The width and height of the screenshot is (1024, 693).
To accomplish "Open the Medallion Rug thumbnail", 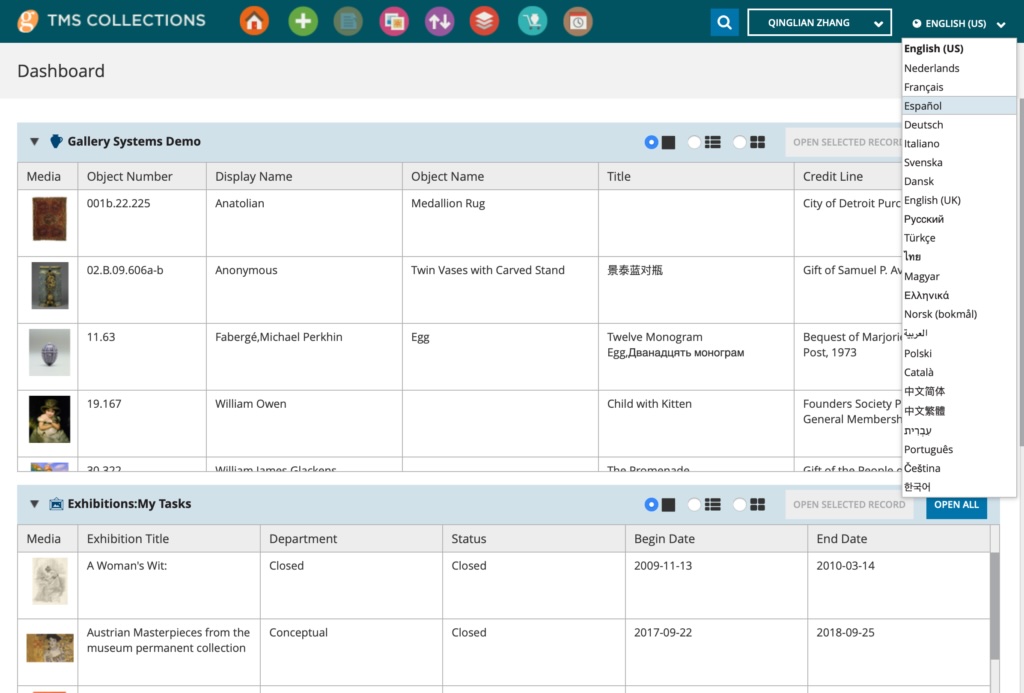I will pos(50,219).
